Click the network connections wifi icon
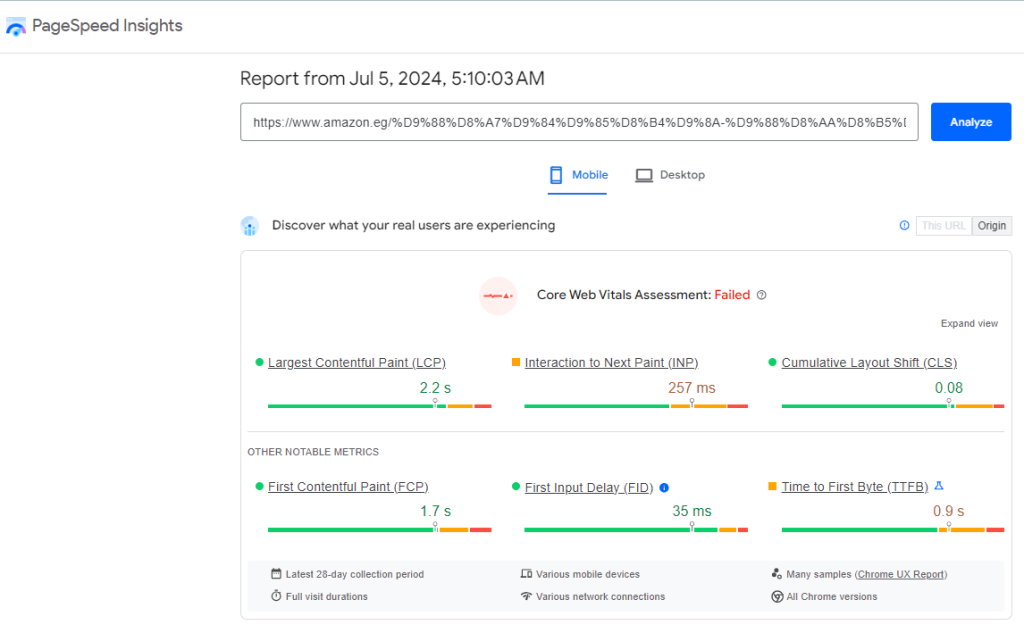This screenshot has height=625, width=1024. tap(524, 595)
